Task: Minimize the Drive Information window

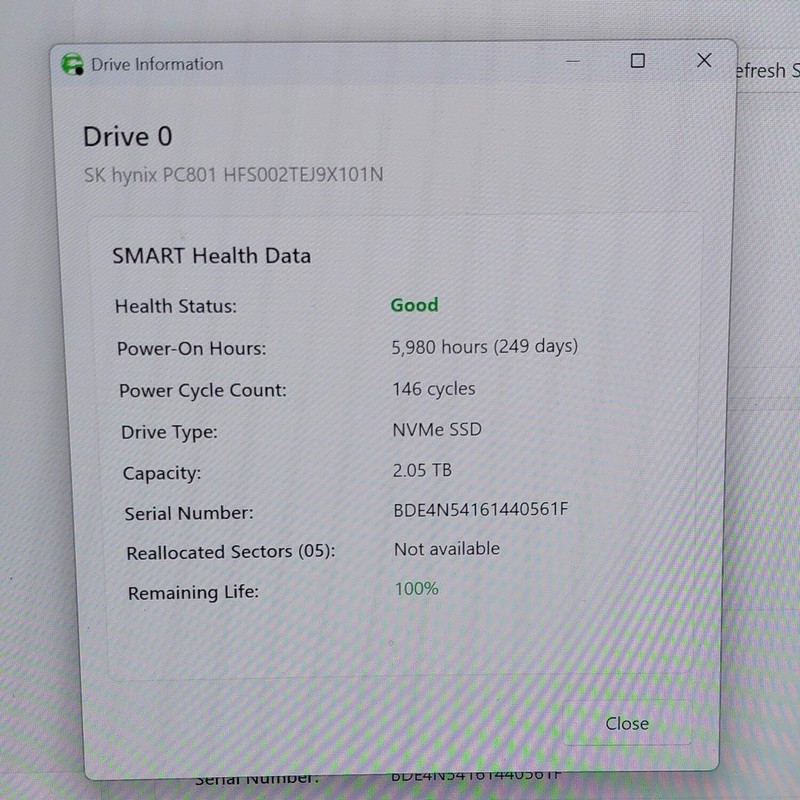Action: pos(573,61)
